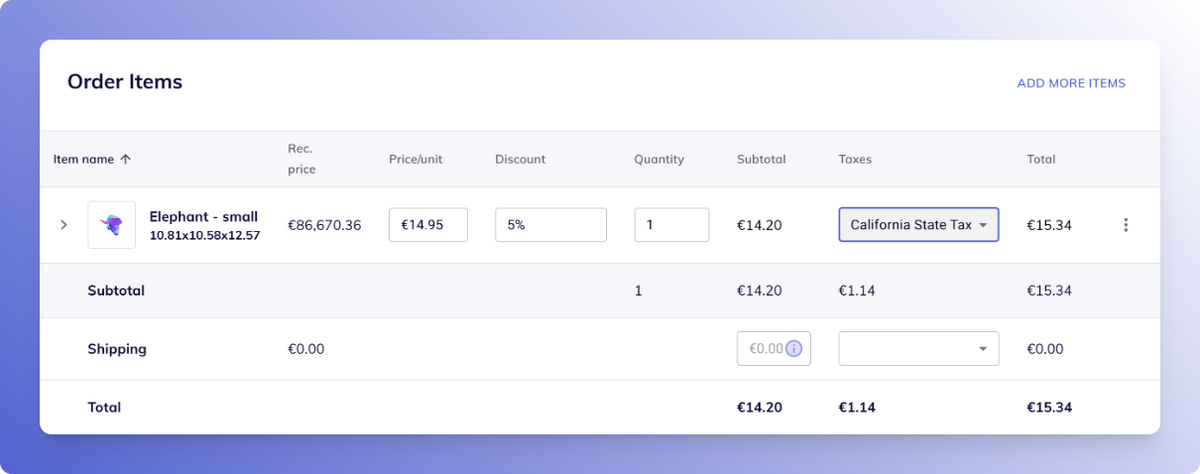Click the Discount field showing 5%

click(x=551, y=225)
